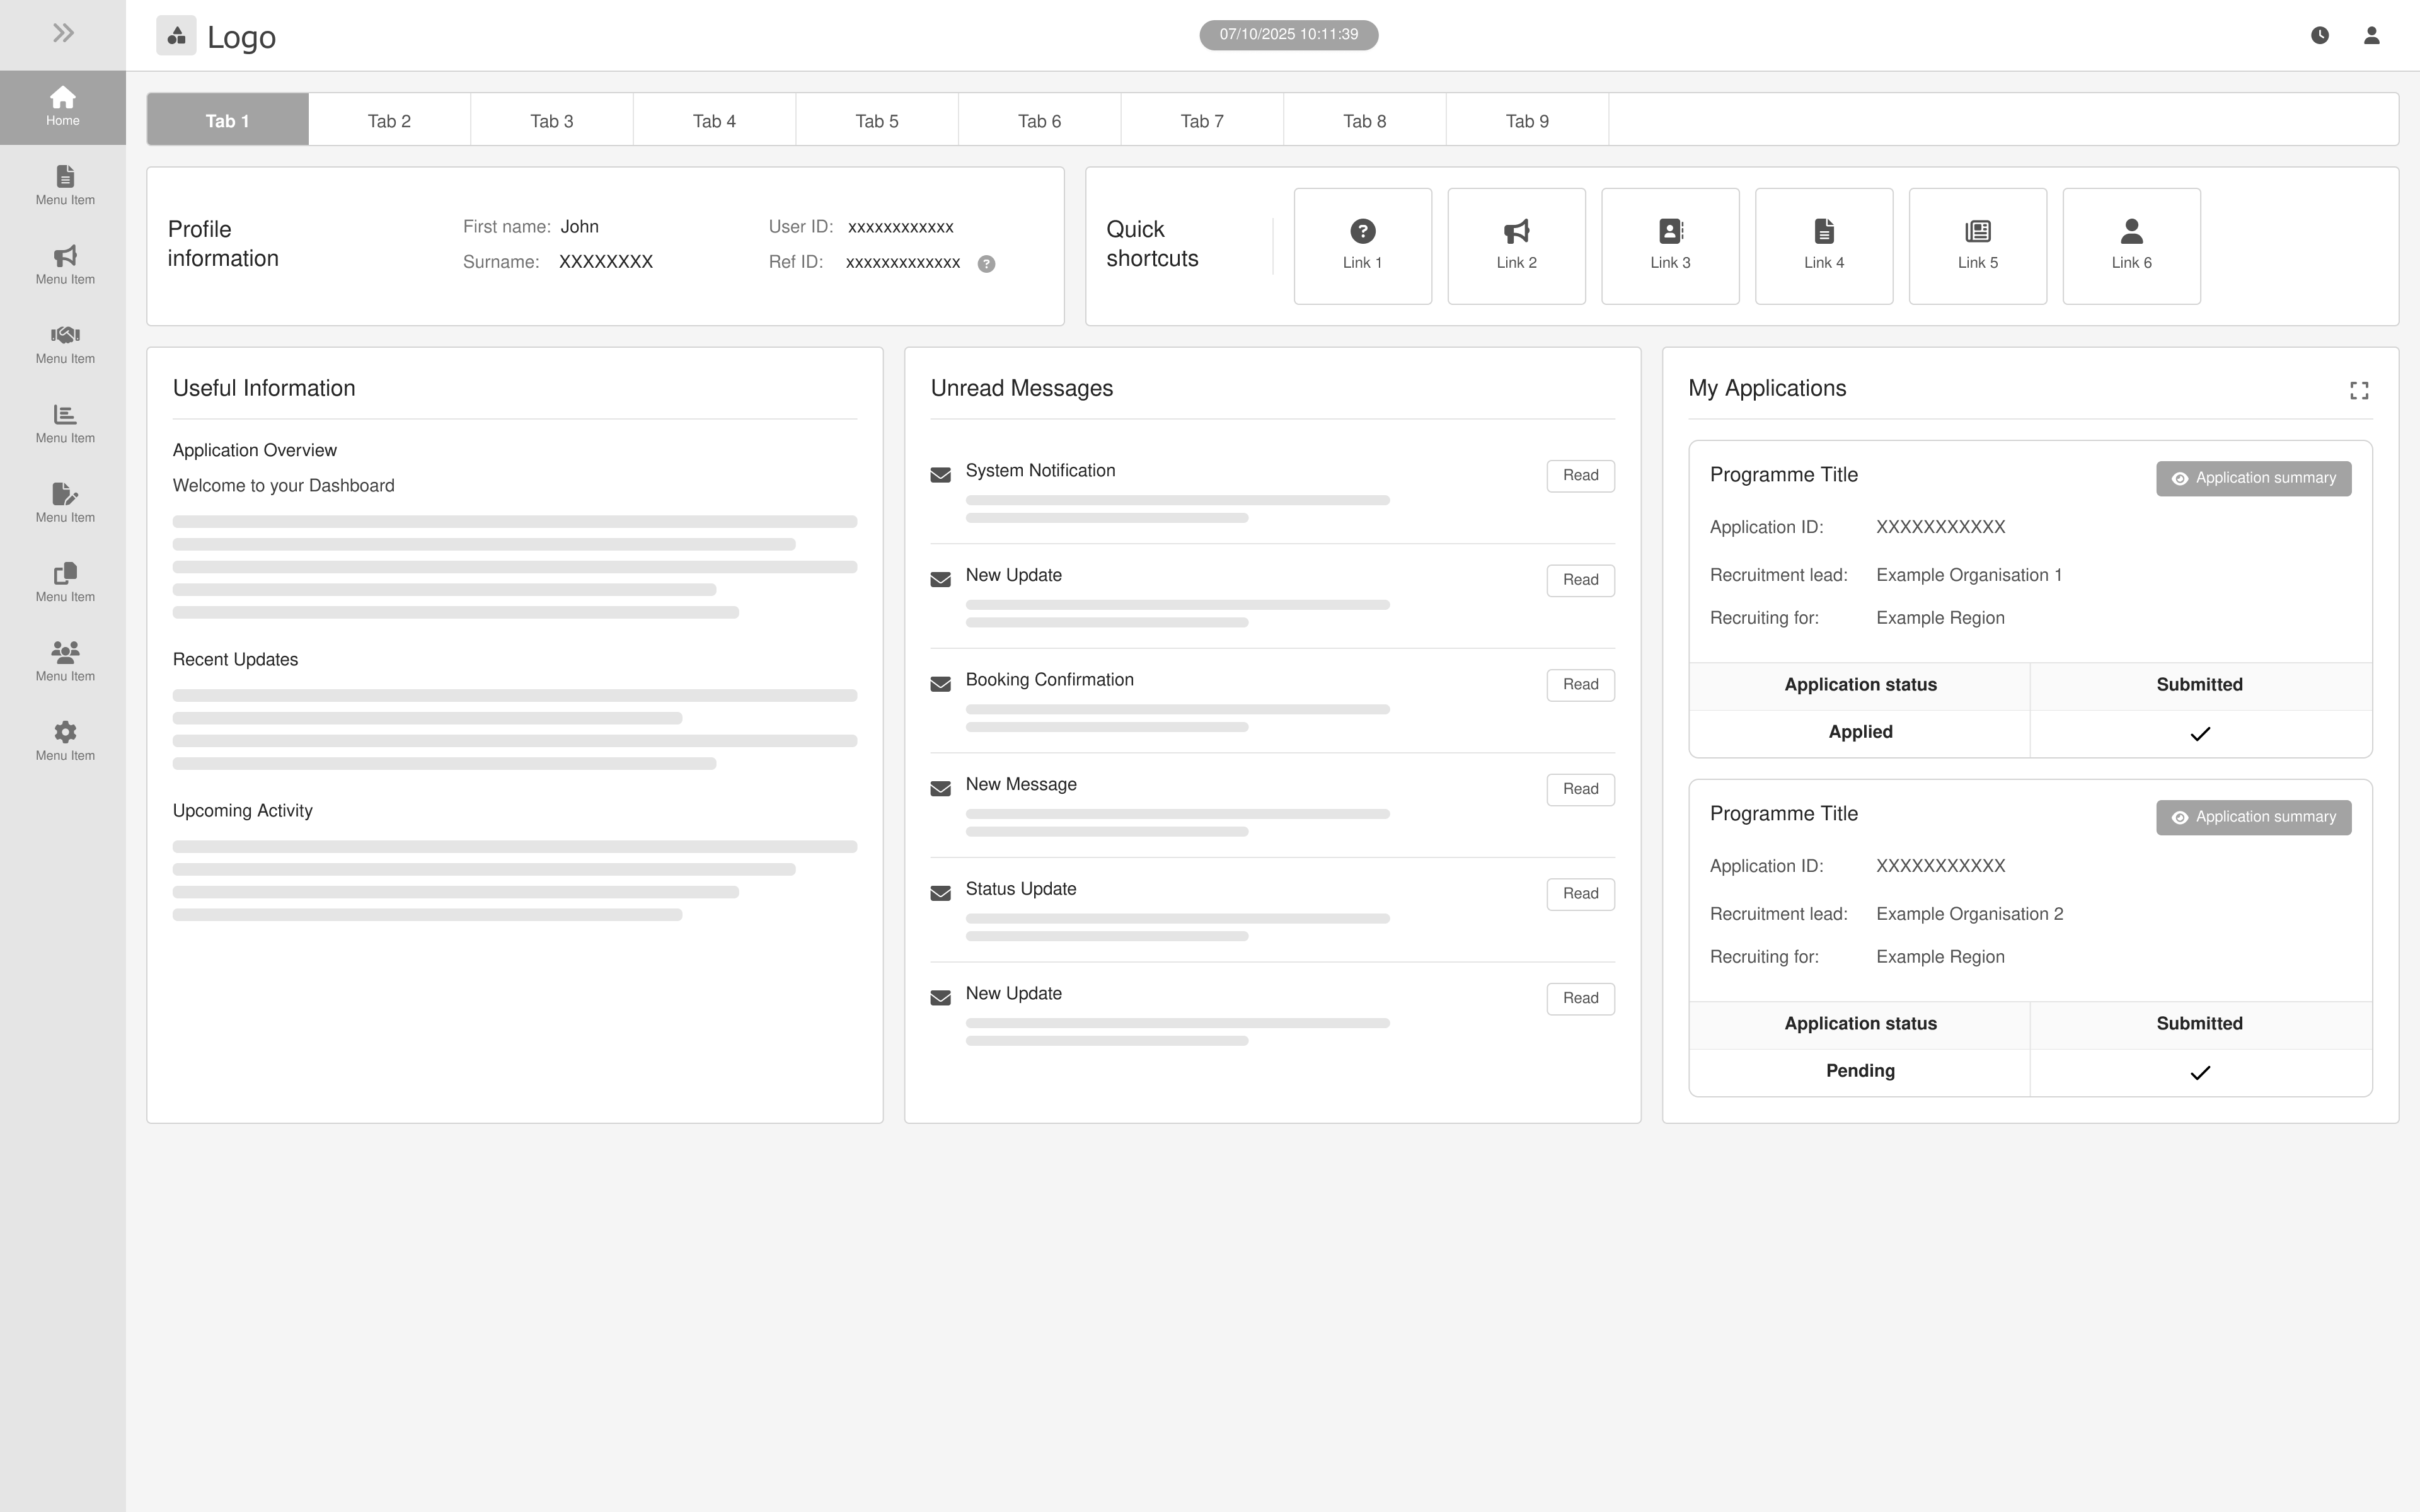This screenshot has width=2420, height=1512.
Task: Click the Upcoming Activity heading
Action: pyautogui.click(x=242, y=810)
